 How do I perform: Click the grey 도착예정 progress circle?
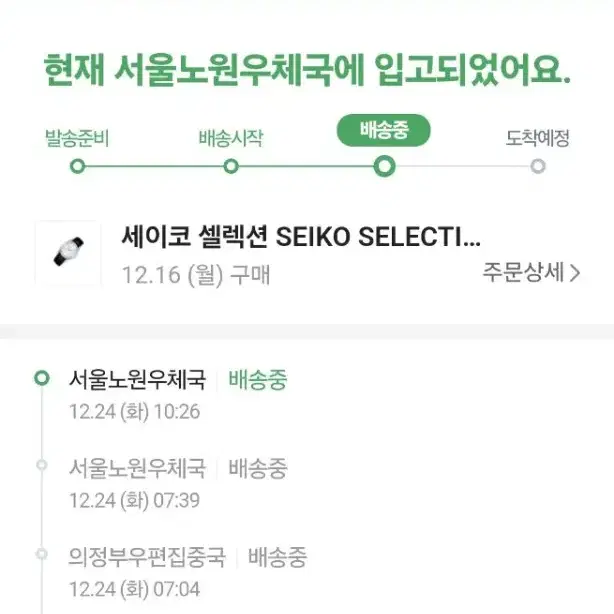coord(538,166)
